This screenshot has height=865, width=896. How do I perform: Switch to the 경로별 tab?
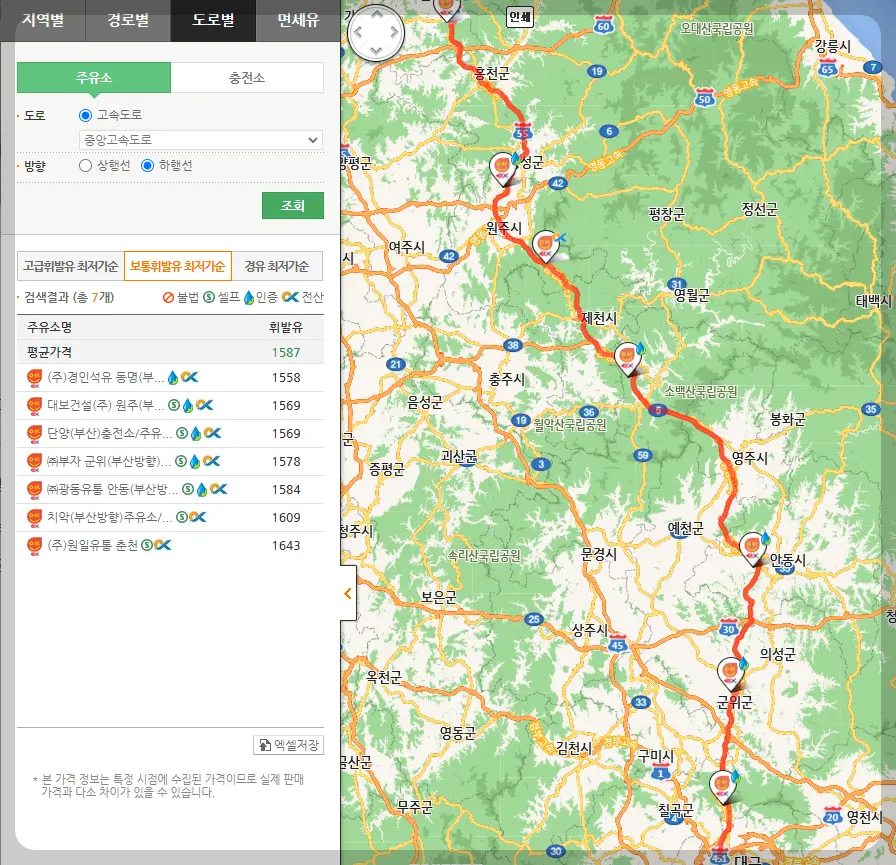128,20
